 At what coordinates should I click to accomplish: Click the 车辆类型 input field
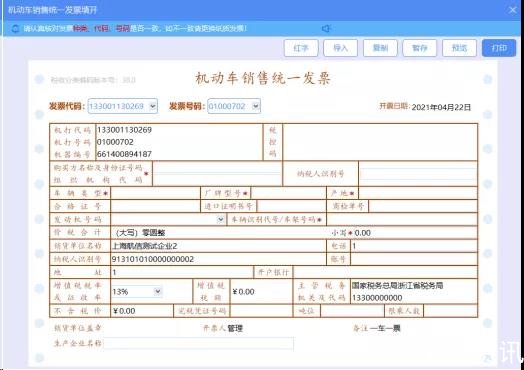click(155, 193)
